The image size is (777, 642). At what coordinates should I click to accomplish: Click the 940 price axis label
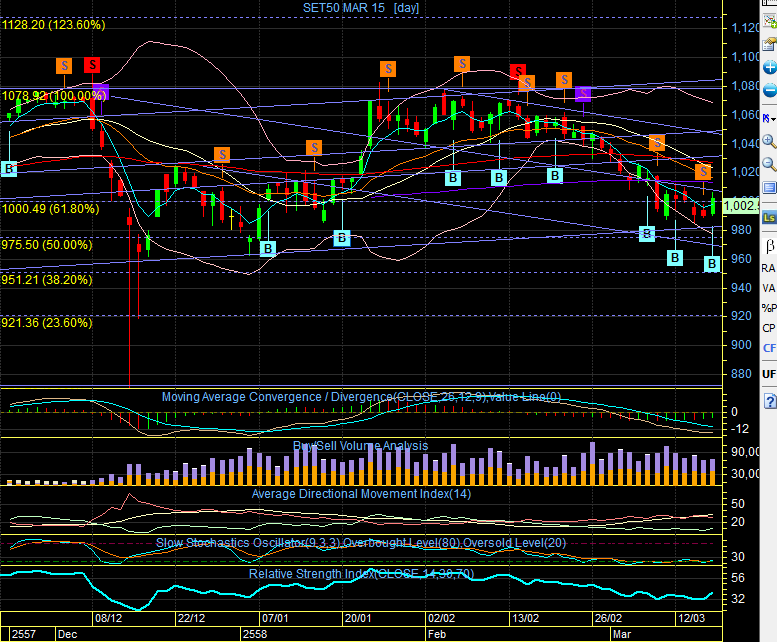pos(741,287)
